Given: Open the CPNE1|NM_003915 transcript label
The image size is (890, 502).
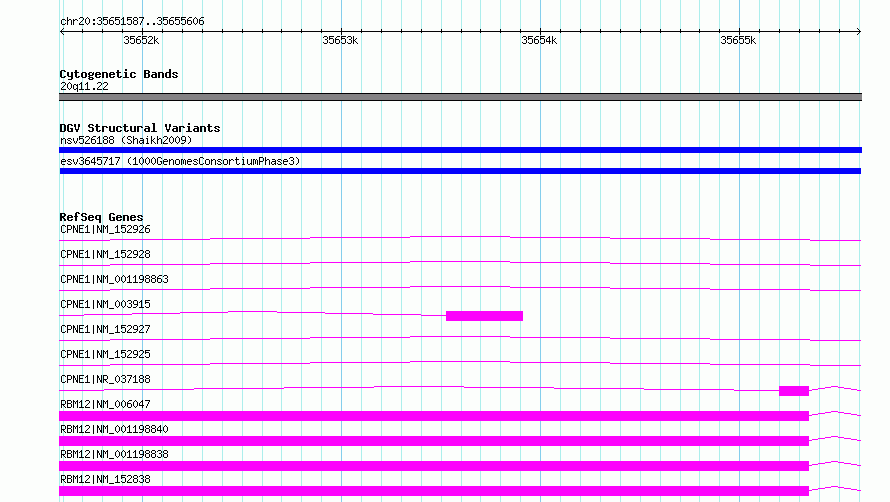Looking at the screenshot, I should [105, 304].
